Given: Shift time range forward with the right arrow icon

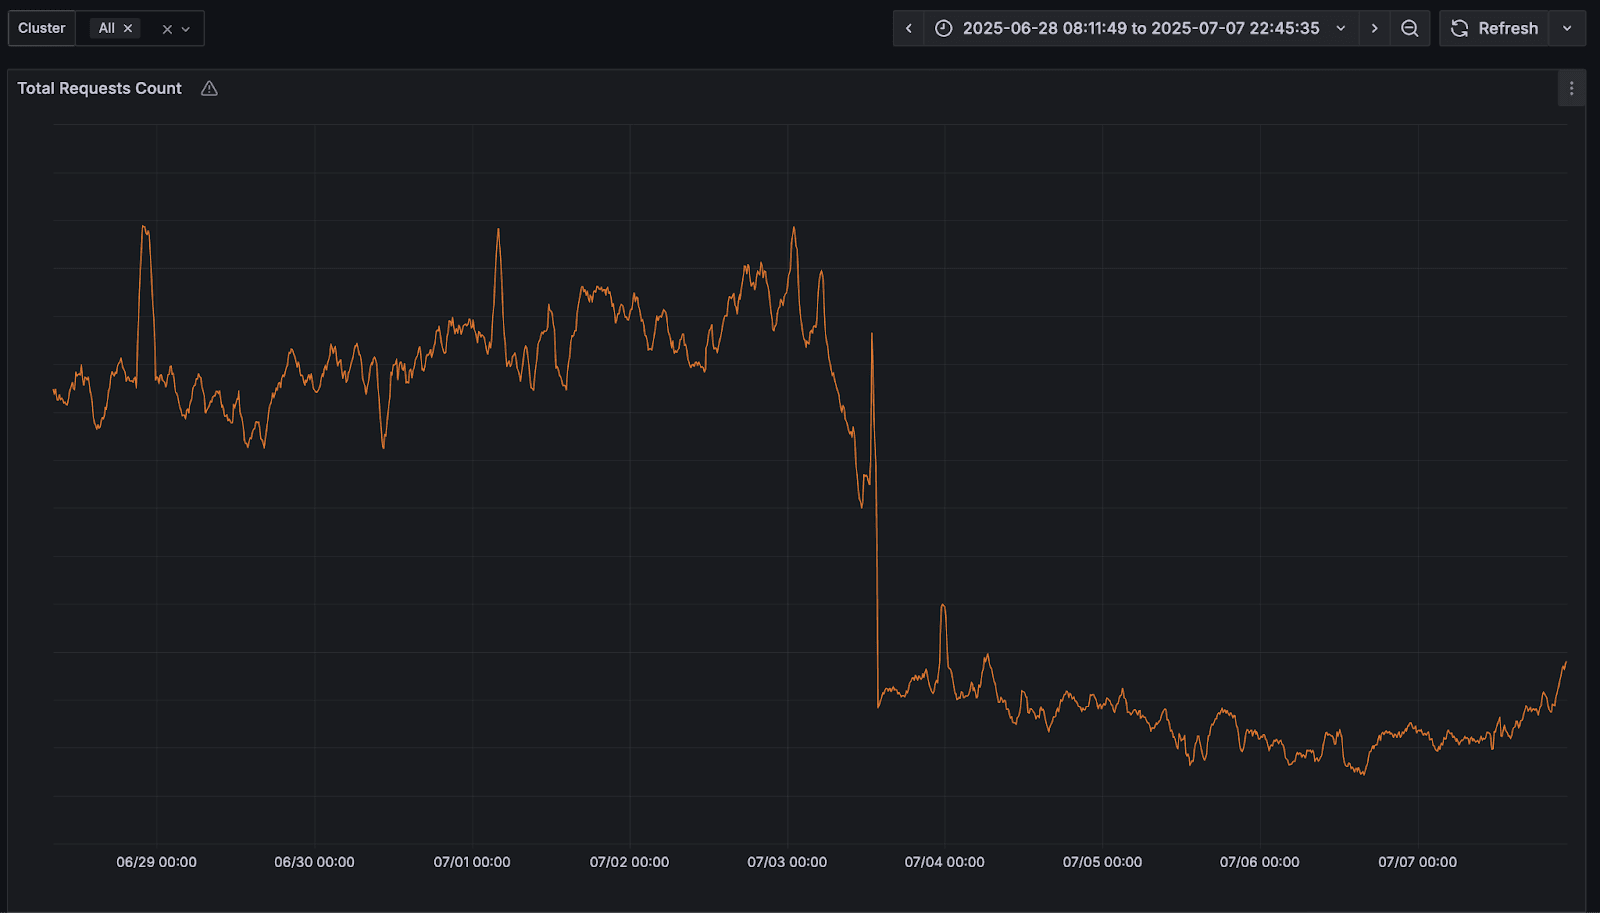Looking at the screenshot, I should click(1374, 28).
